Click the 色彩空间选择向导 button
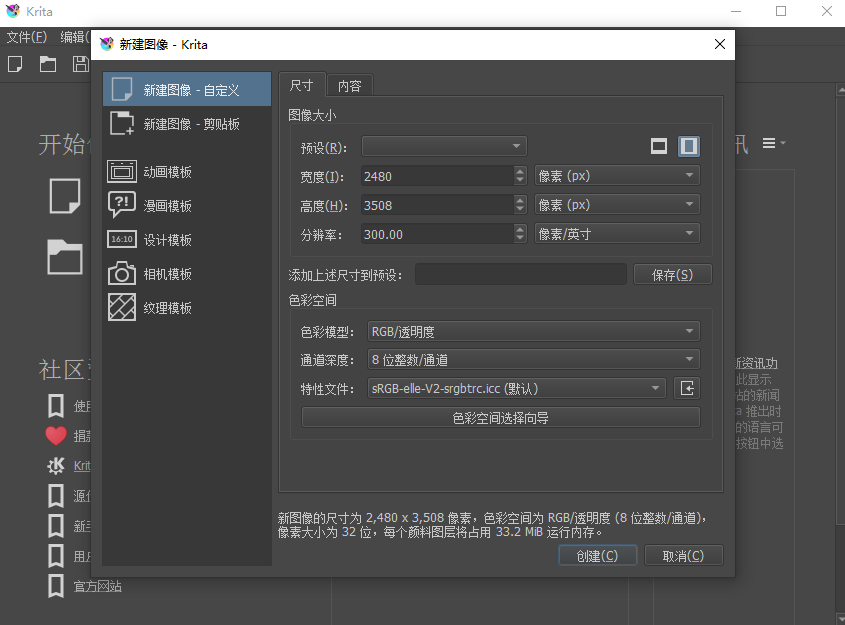 tap(501, 418)
